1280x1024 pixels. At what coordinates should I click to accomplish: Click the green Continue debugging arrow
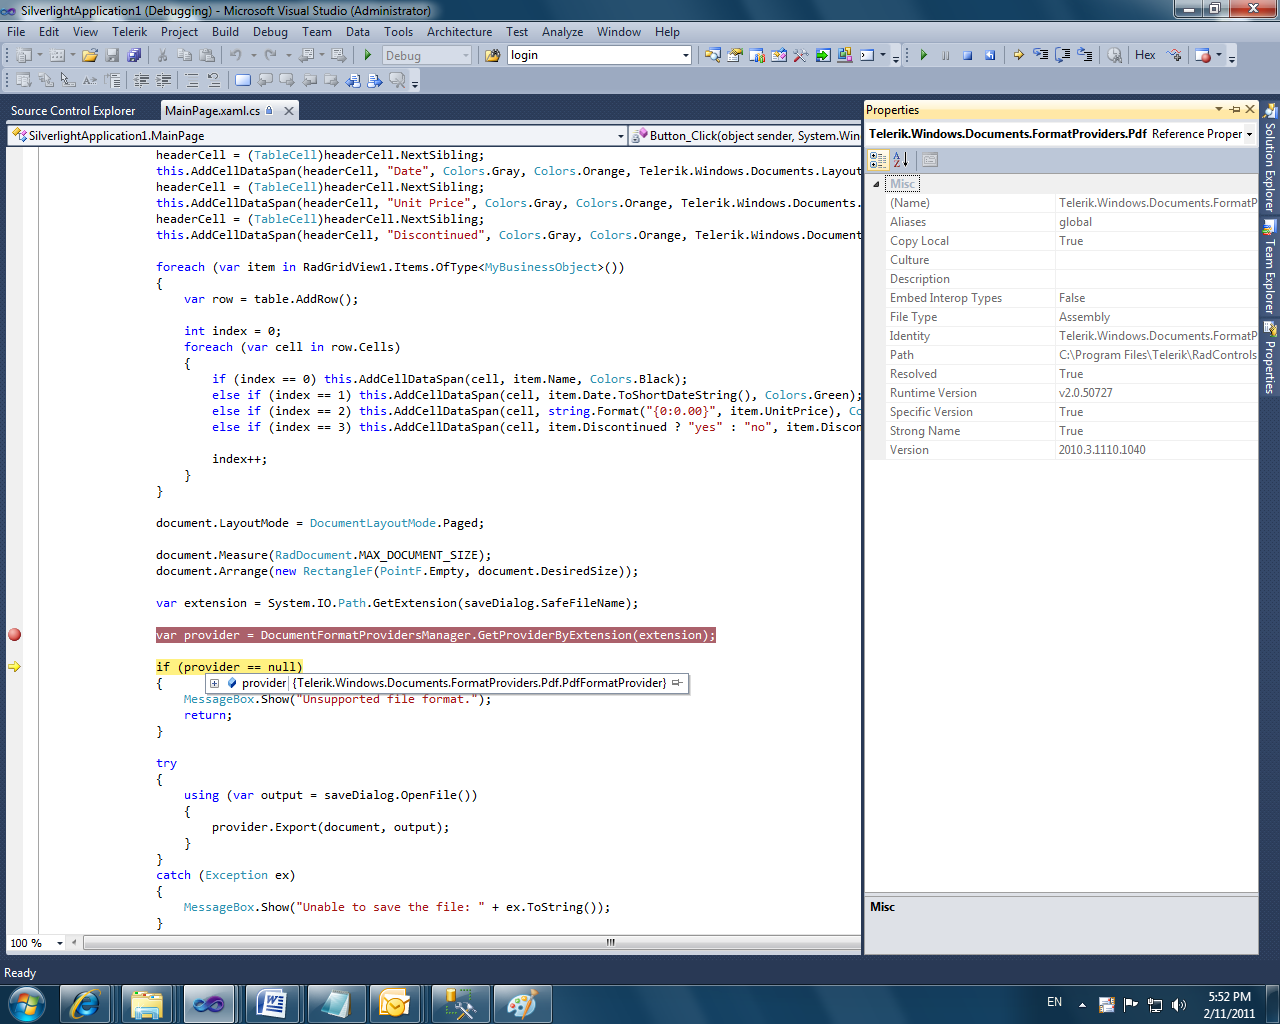pyautogui.click(x=923, y=56)
